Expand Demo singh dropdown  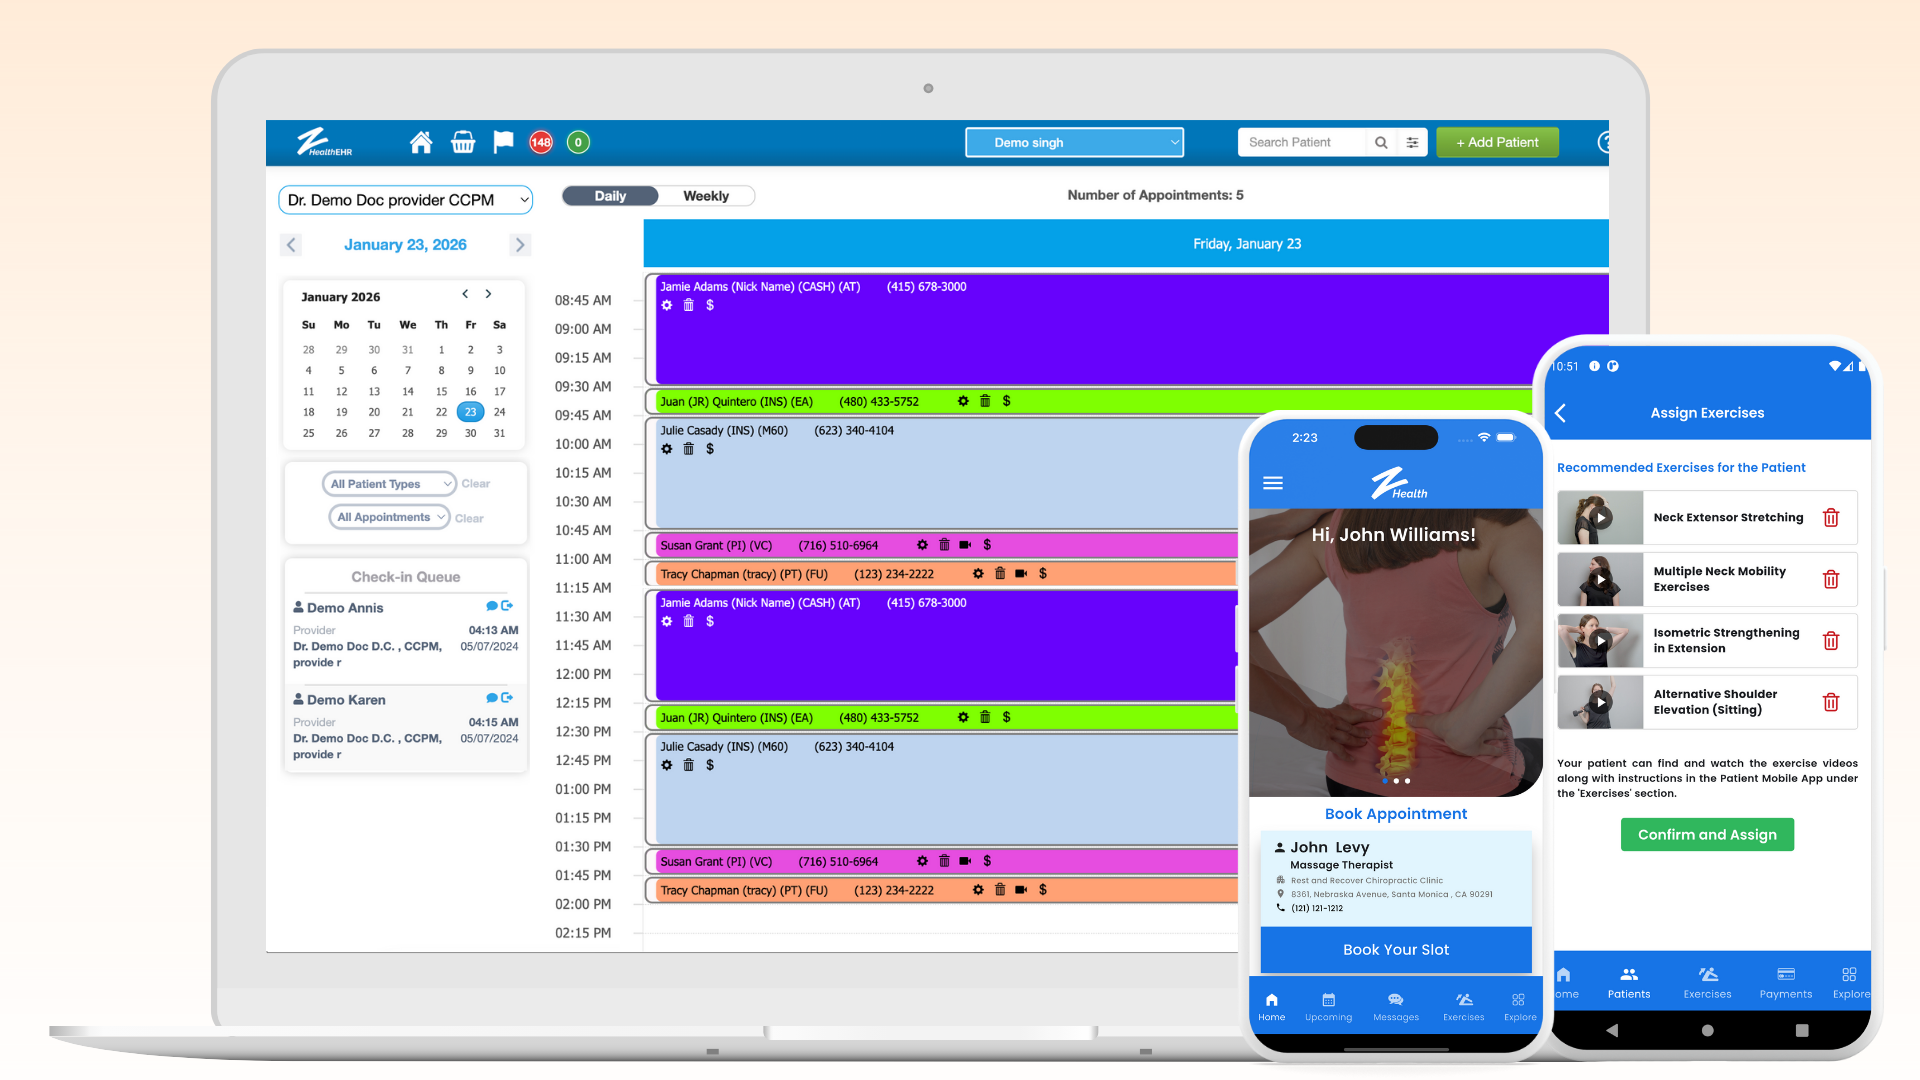point(1074,143)
